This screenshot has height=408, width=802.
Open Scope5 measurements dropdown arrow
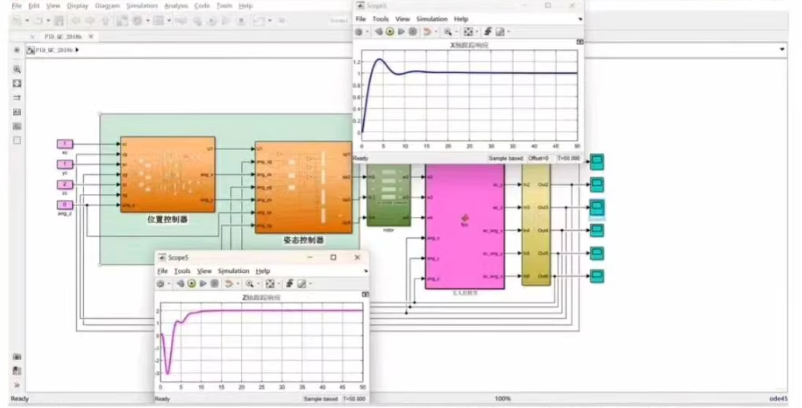[x=310, y=284]
